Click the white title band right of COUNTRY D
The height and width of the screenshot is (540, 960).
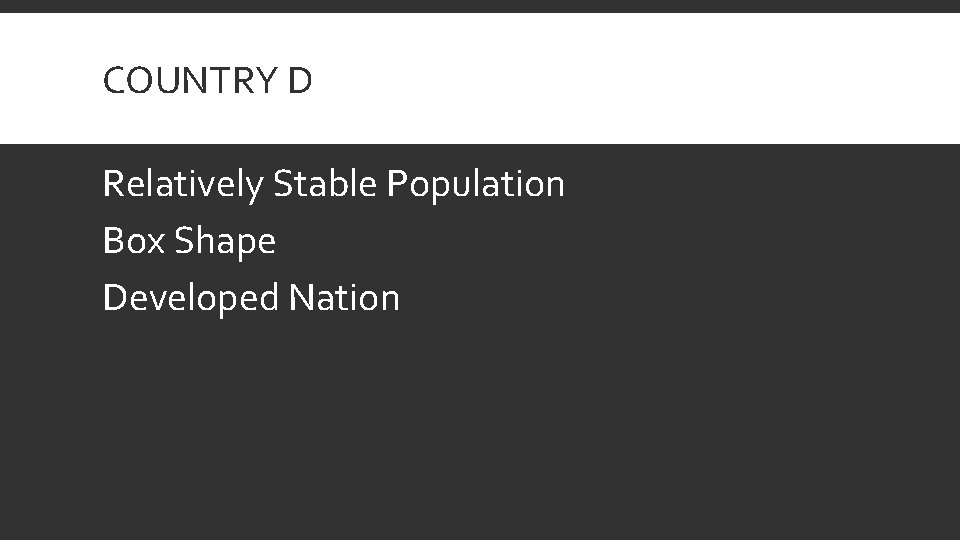coord(637,80)
